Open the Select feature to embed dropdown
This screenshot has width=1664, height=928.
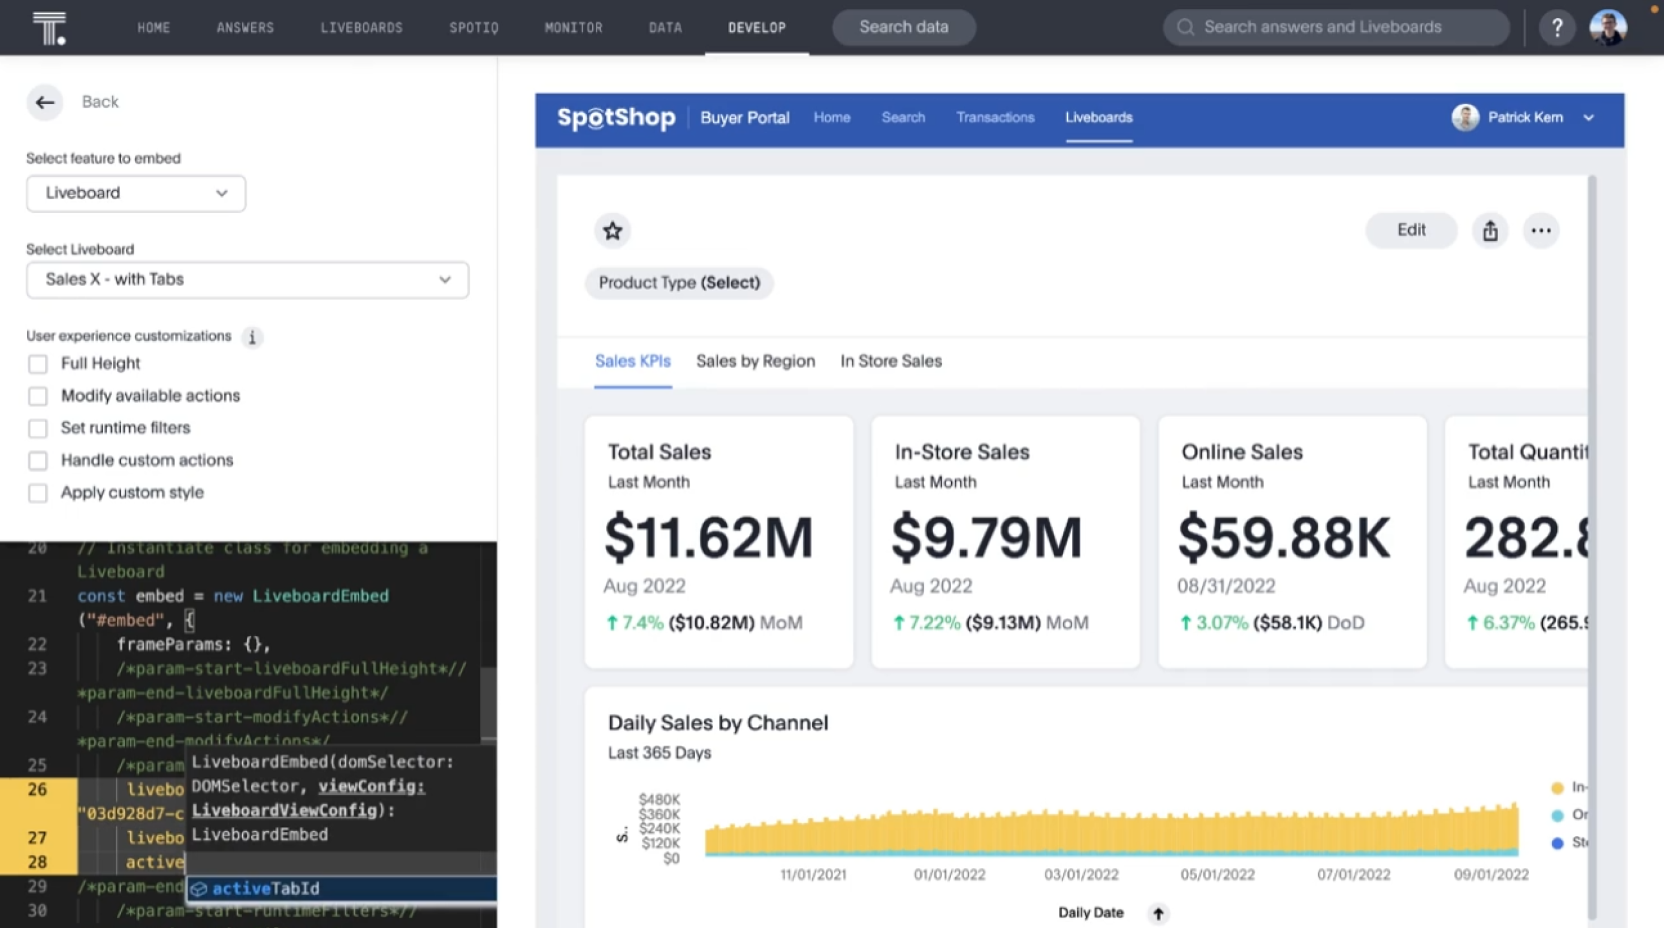click(136, 193)
